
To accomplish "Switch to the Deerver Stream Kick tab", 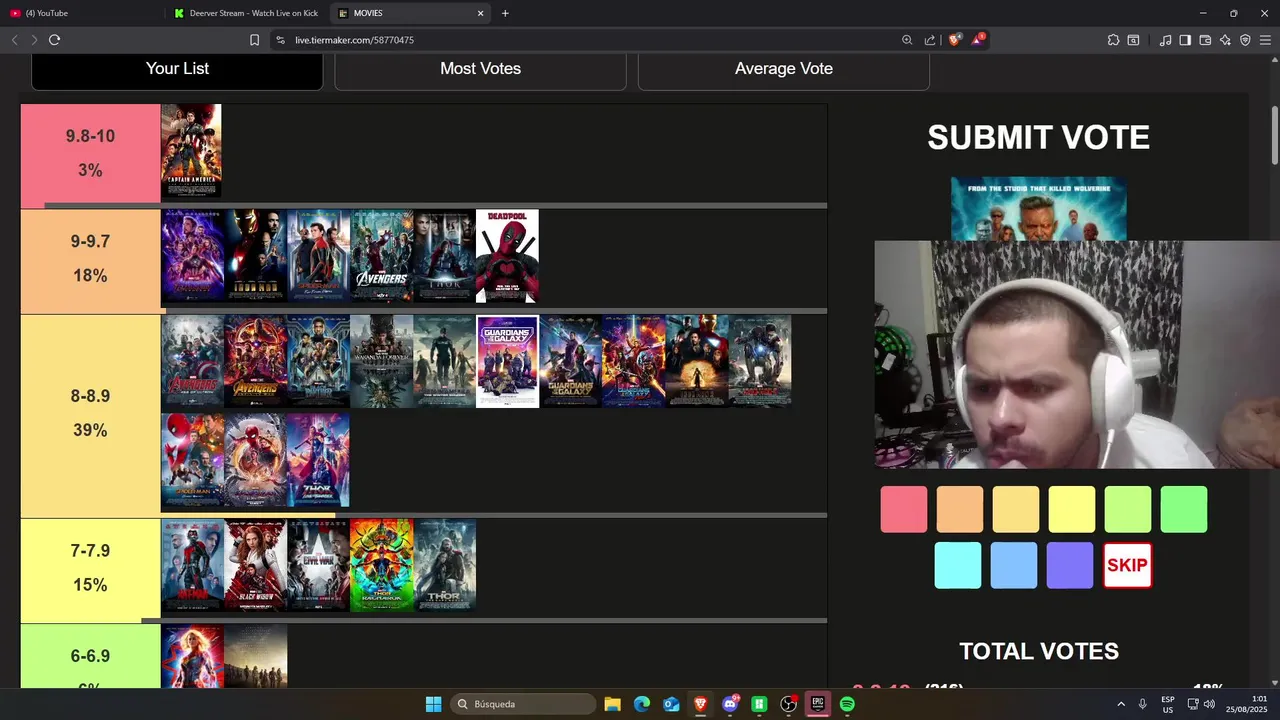I will [246, 13].
